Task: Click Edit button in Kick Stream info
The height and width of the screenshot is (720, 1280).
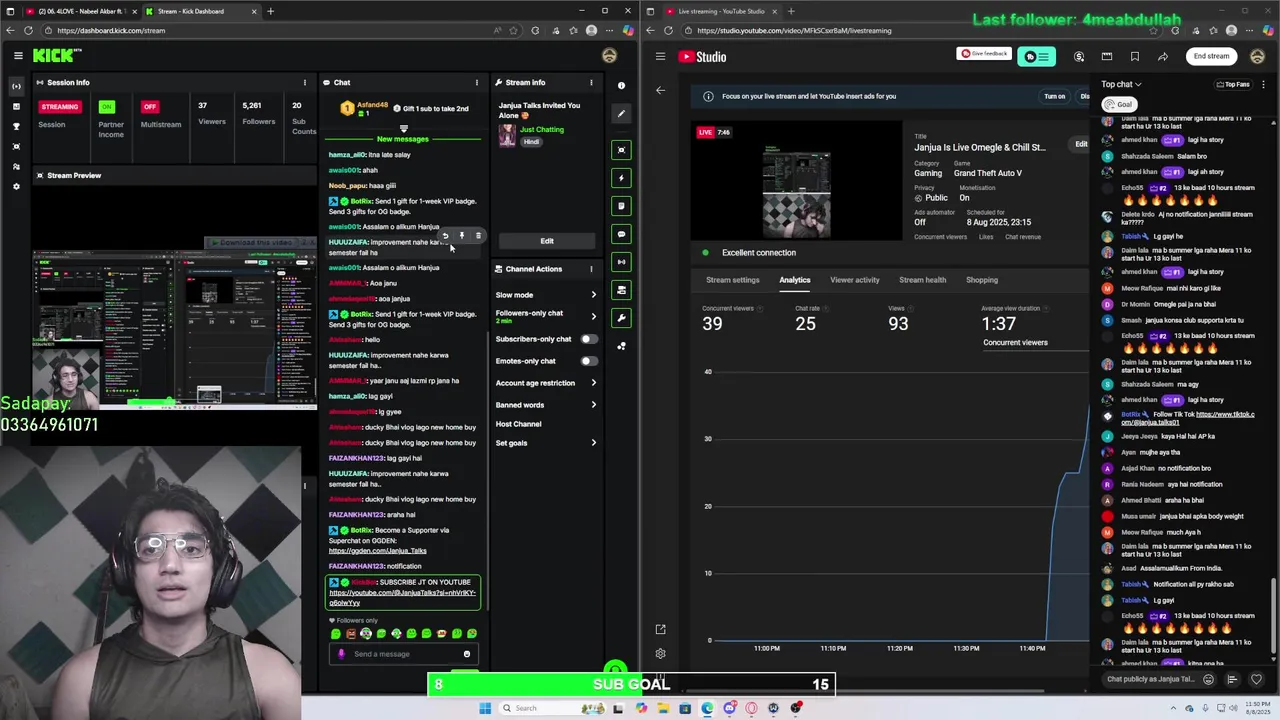Action: point(547,241)
